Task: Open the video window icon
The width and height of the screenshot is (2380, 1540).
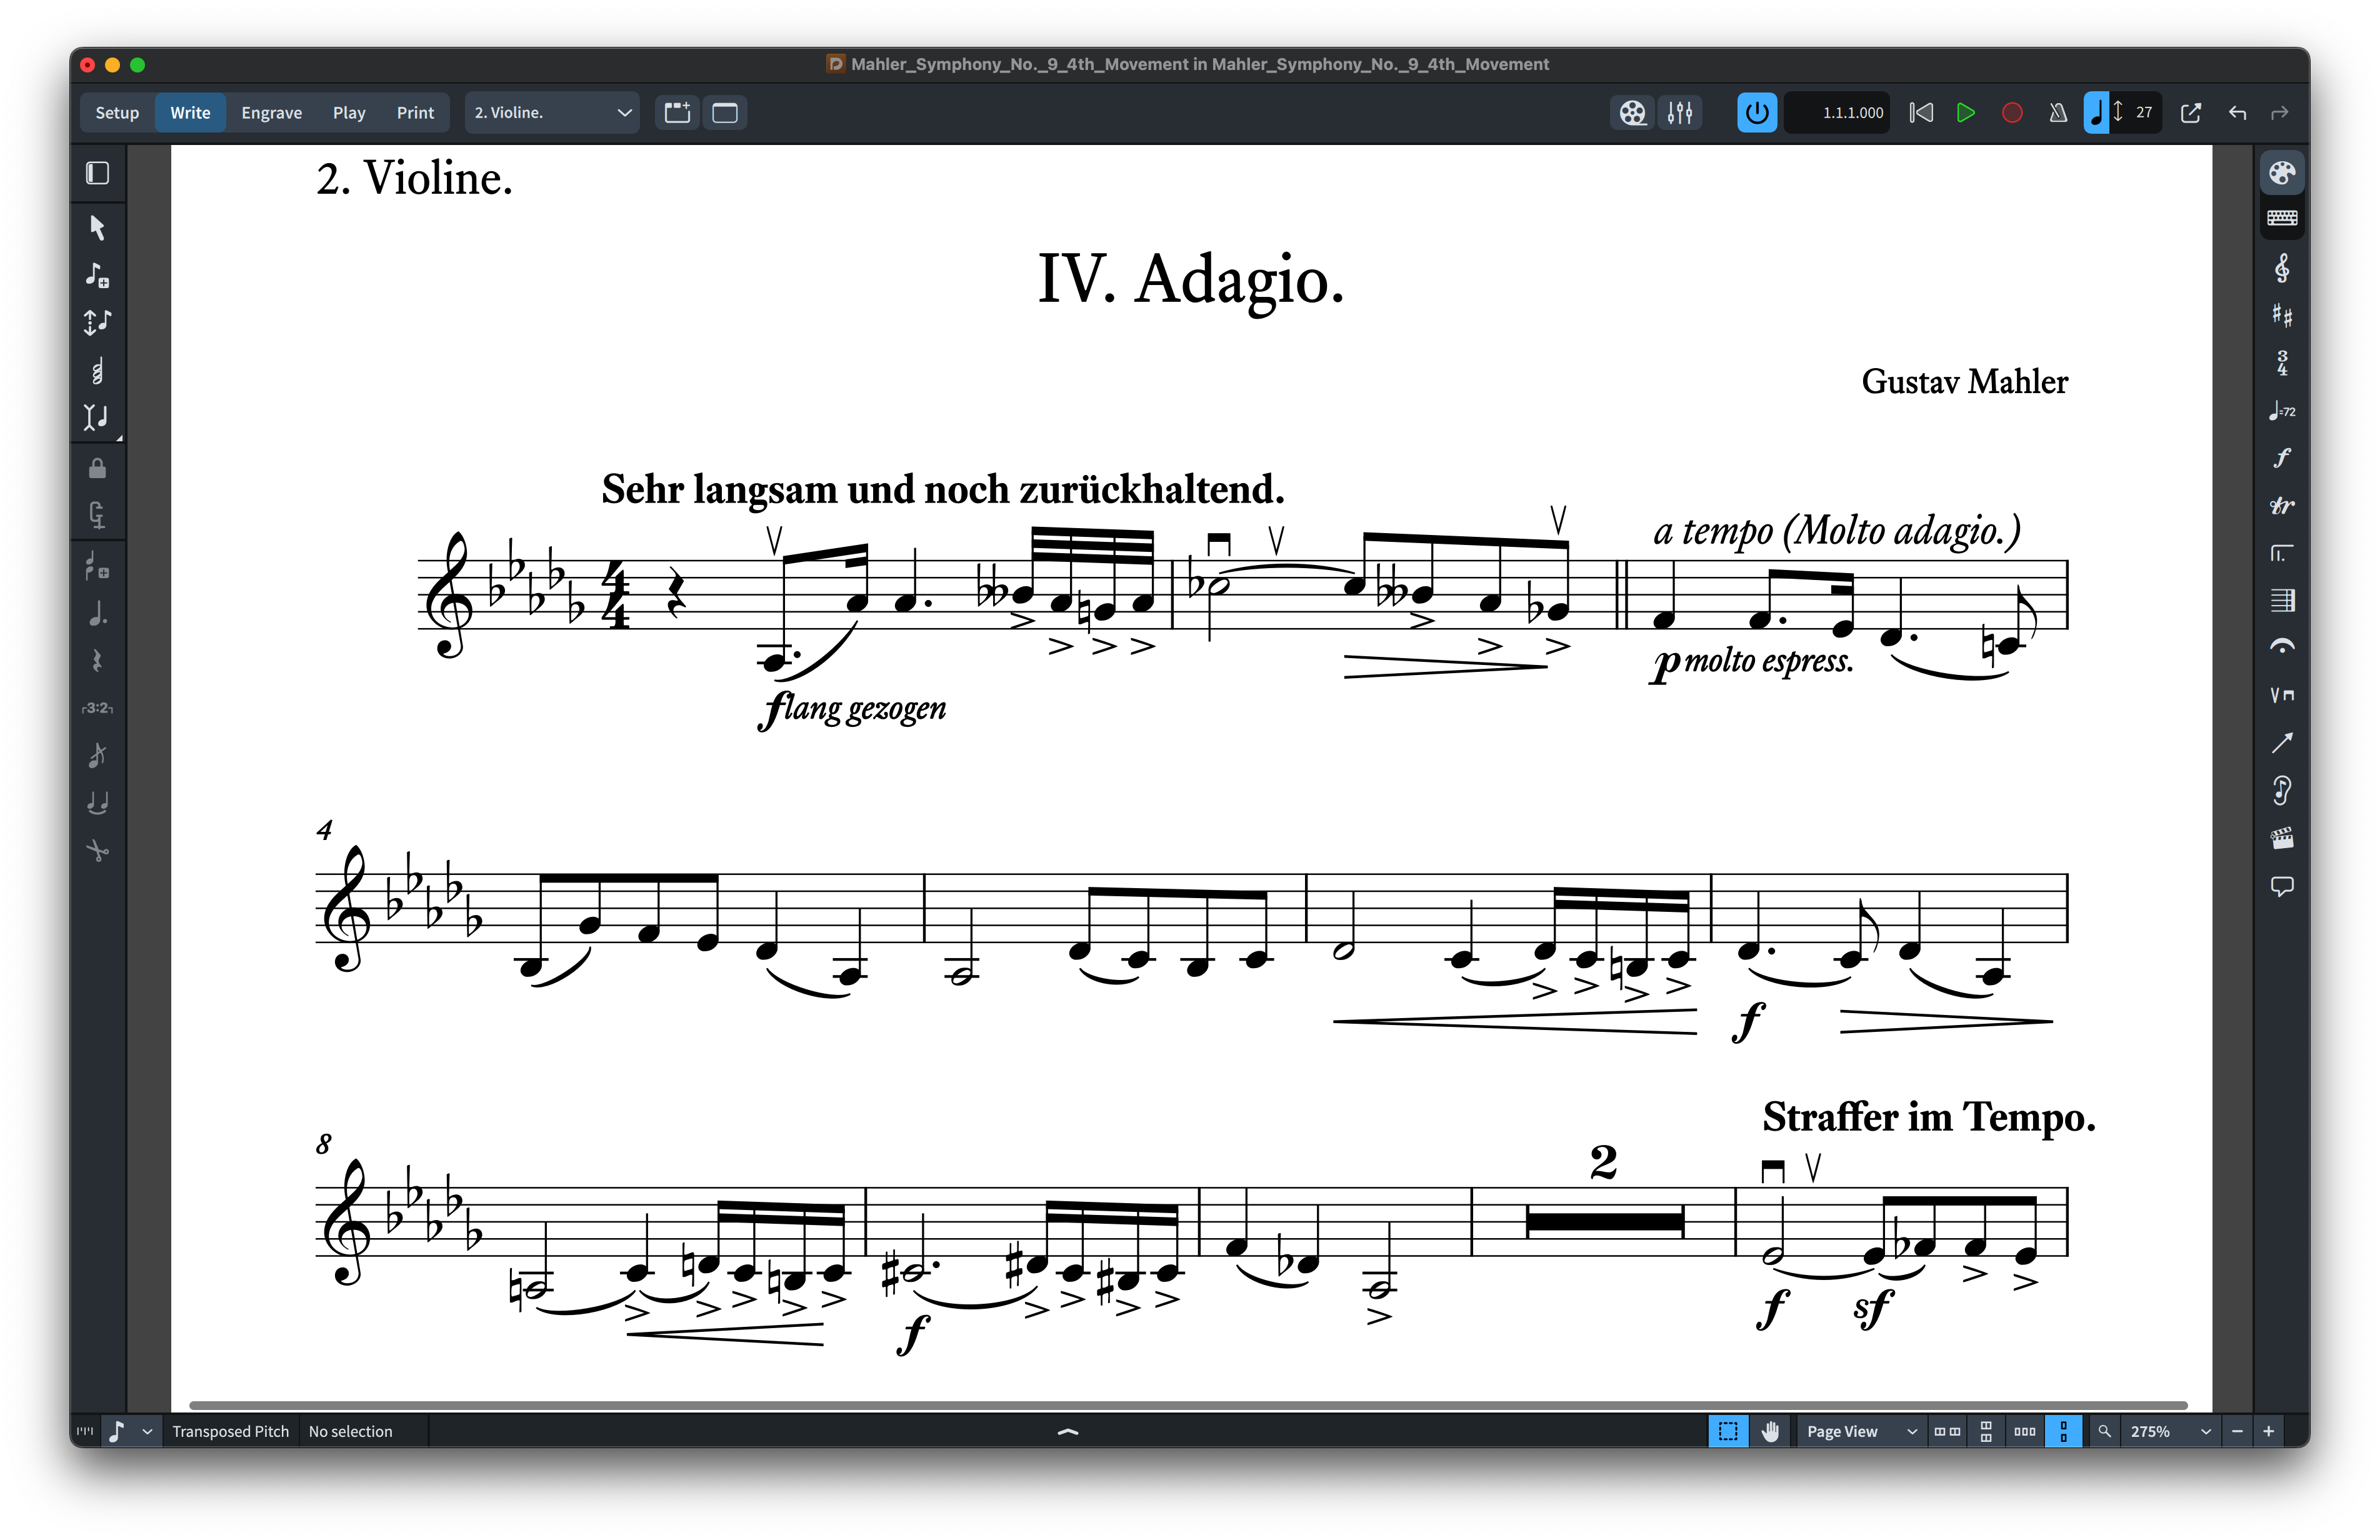Action: (x=1632, y=113)
